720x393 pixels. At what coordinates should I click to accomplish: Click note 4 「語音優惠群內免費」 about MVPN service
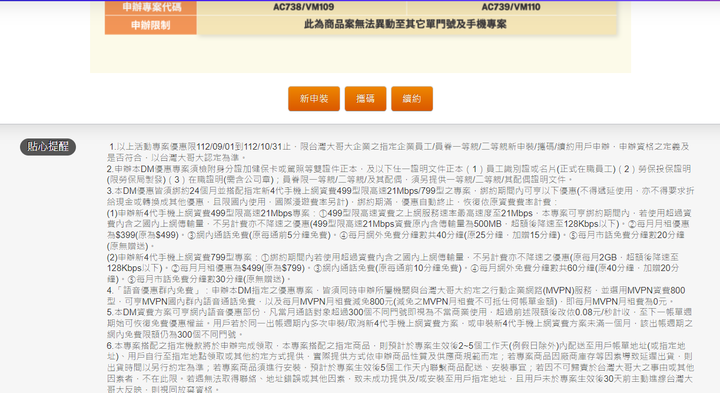point(396,296)
